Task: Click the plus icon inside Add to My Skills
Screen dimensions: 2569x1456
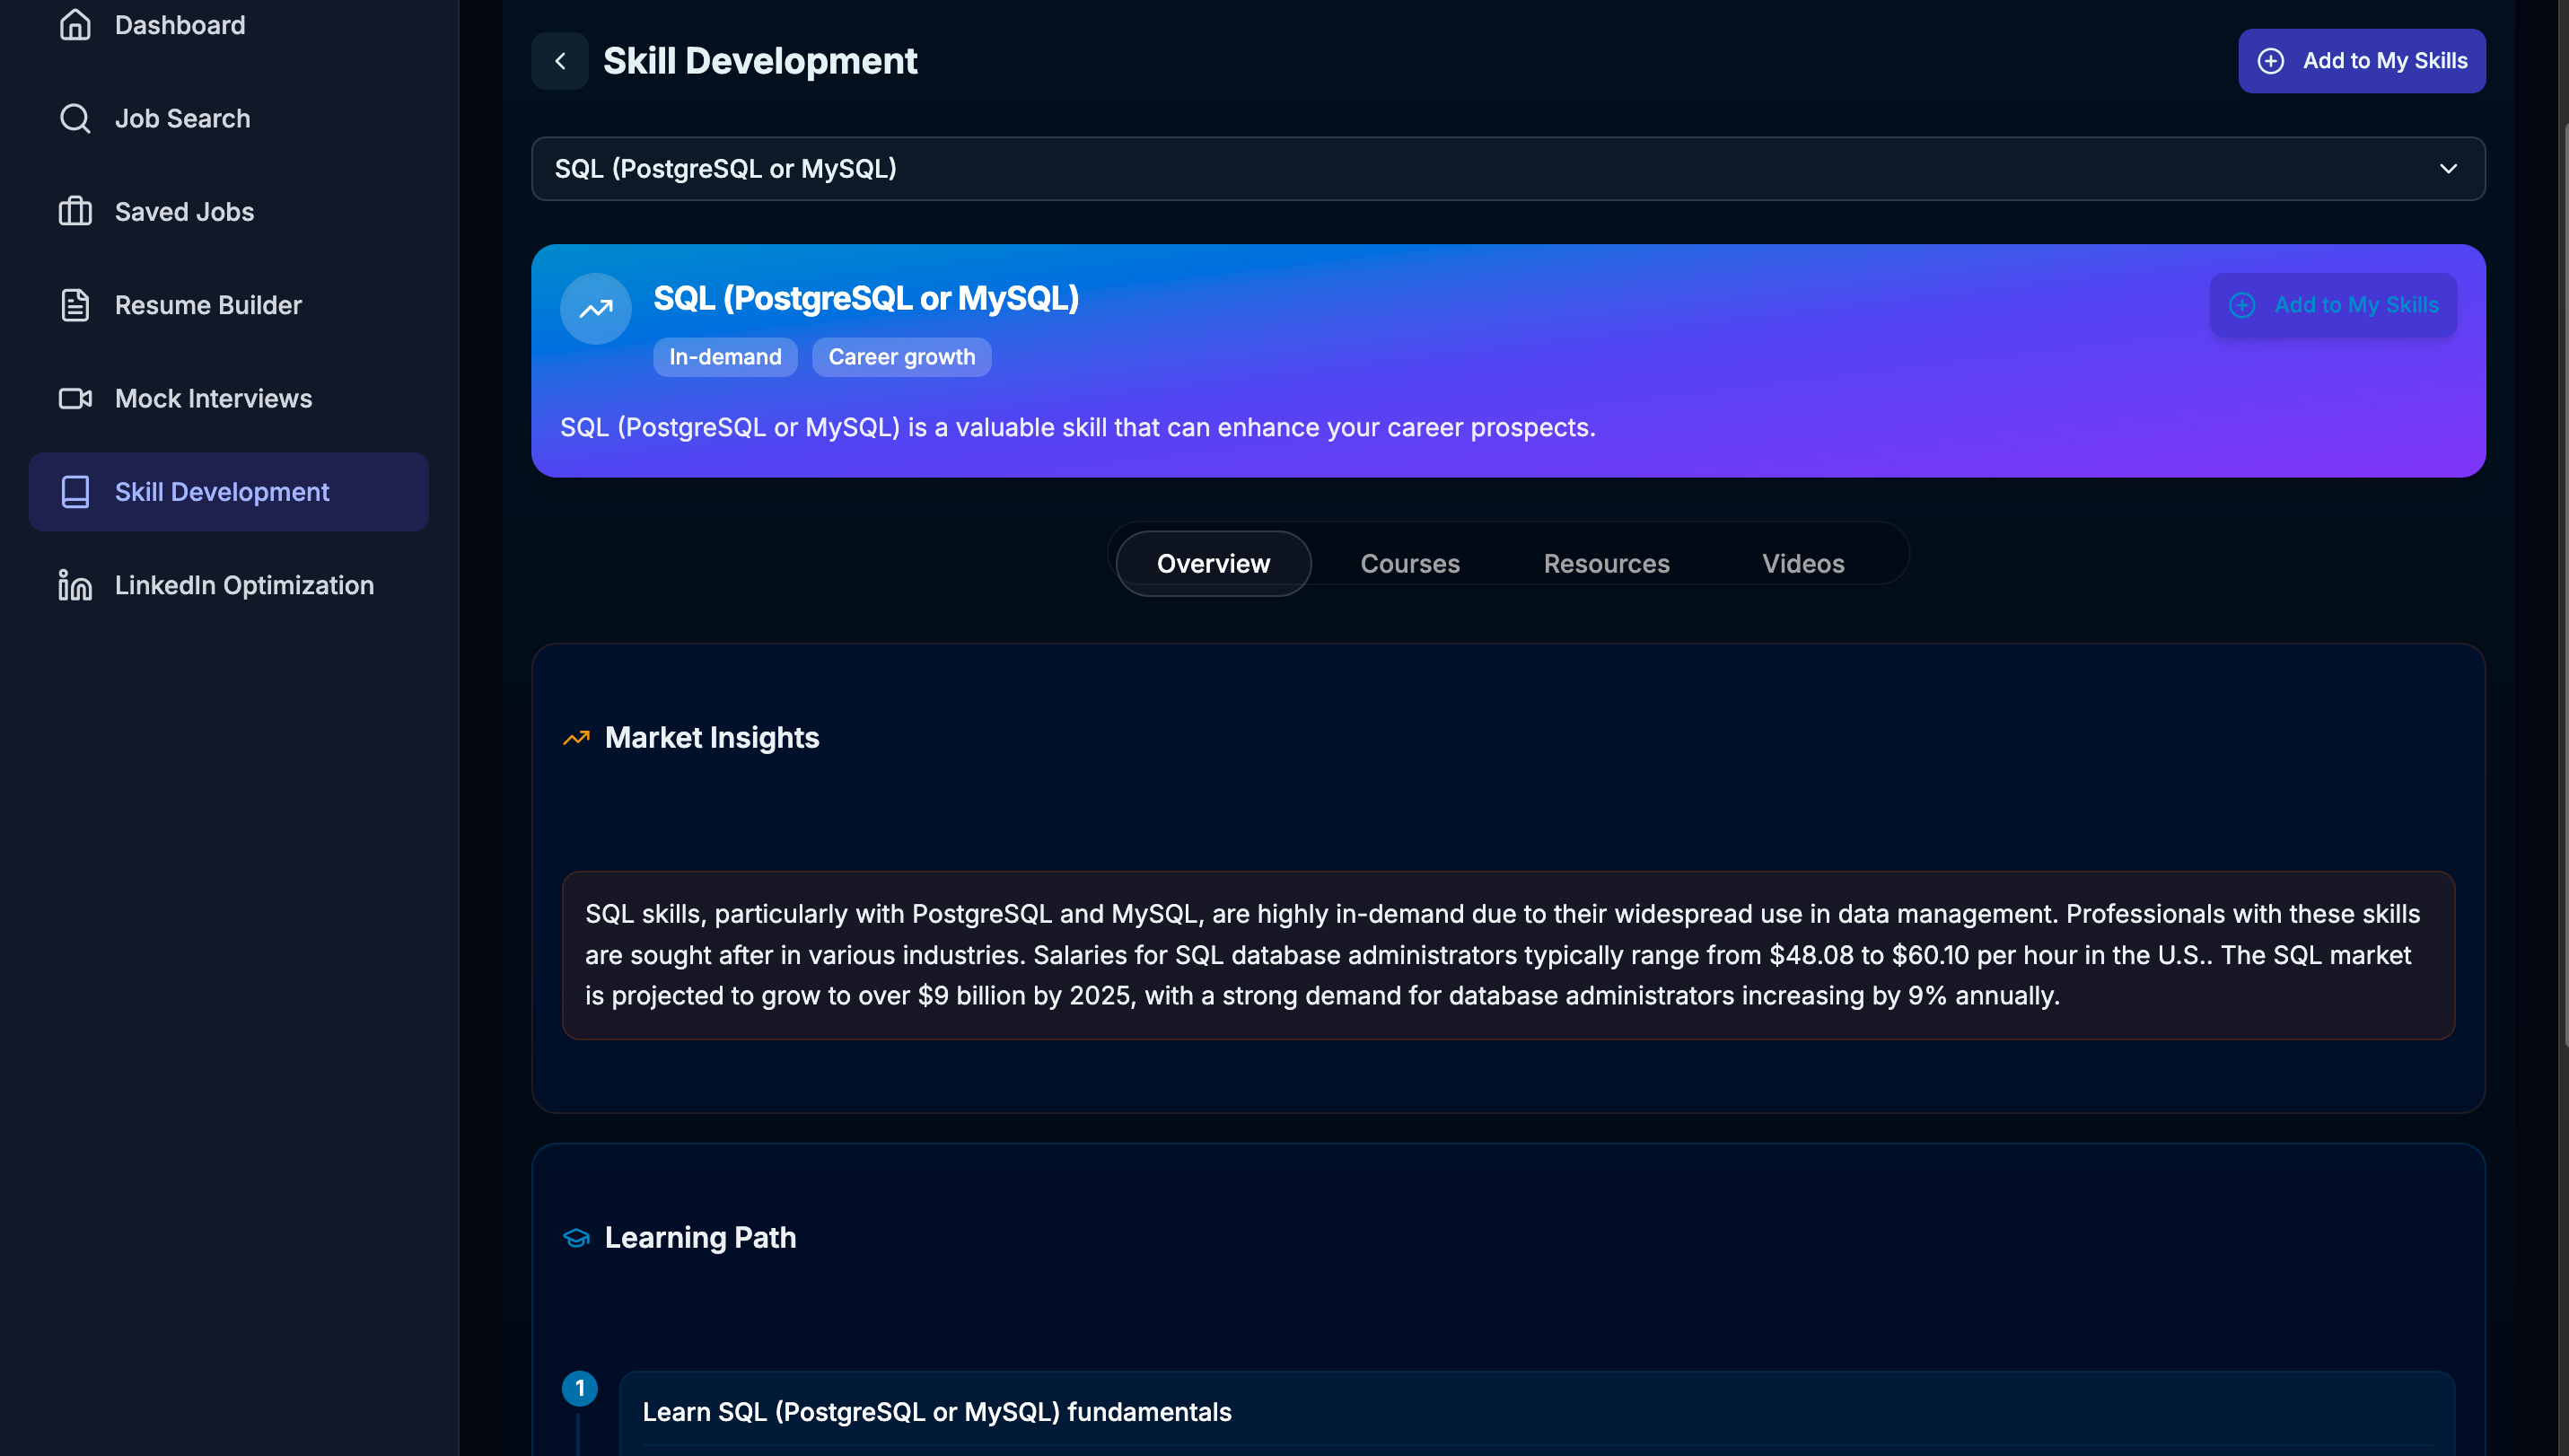Action: click(2271, 61)
